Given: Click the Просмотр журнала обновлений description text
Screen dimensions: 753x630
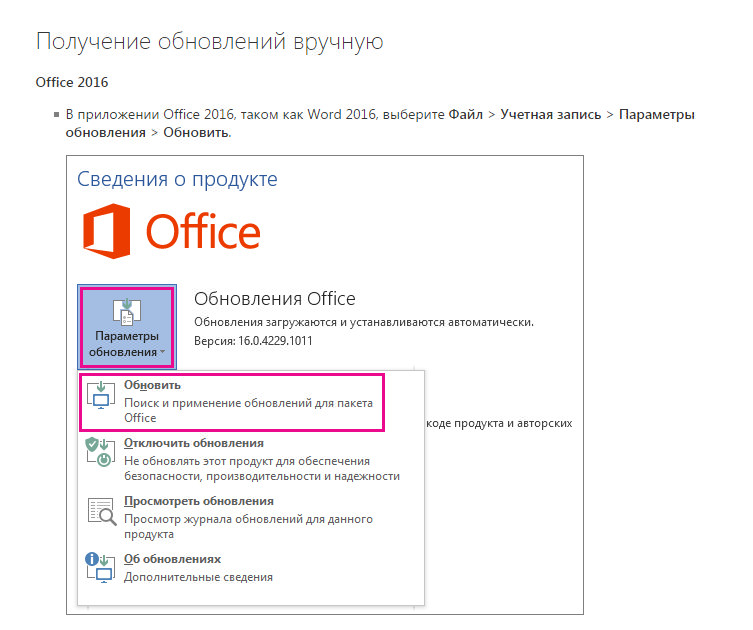Looking at the screenshot, I should [248, 526].
